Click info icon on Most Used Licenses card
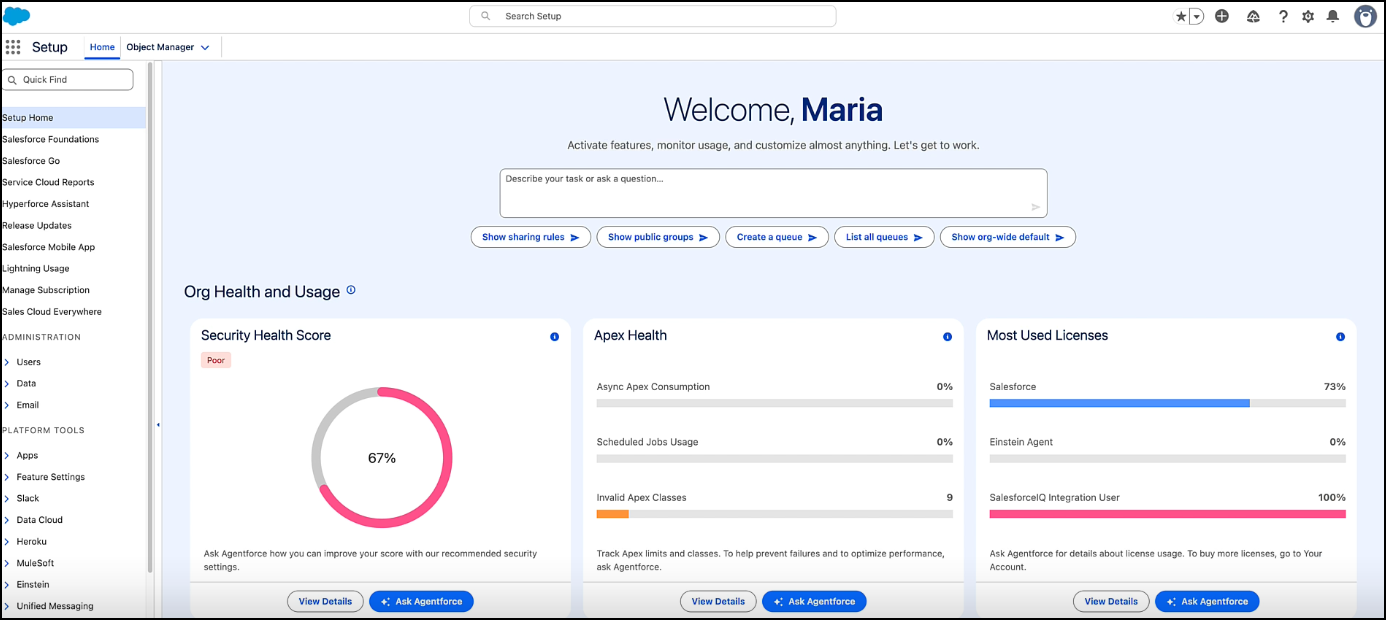This screenshot has width=1386, height=620. [x=1341, y=337]
